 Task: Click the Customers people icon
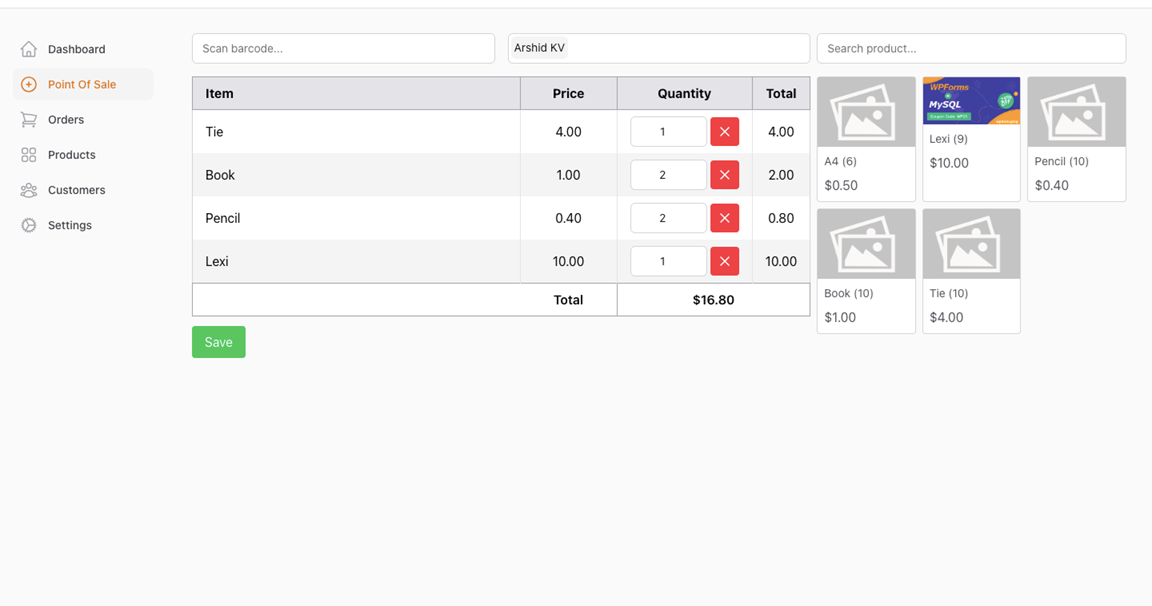(29, 190)
